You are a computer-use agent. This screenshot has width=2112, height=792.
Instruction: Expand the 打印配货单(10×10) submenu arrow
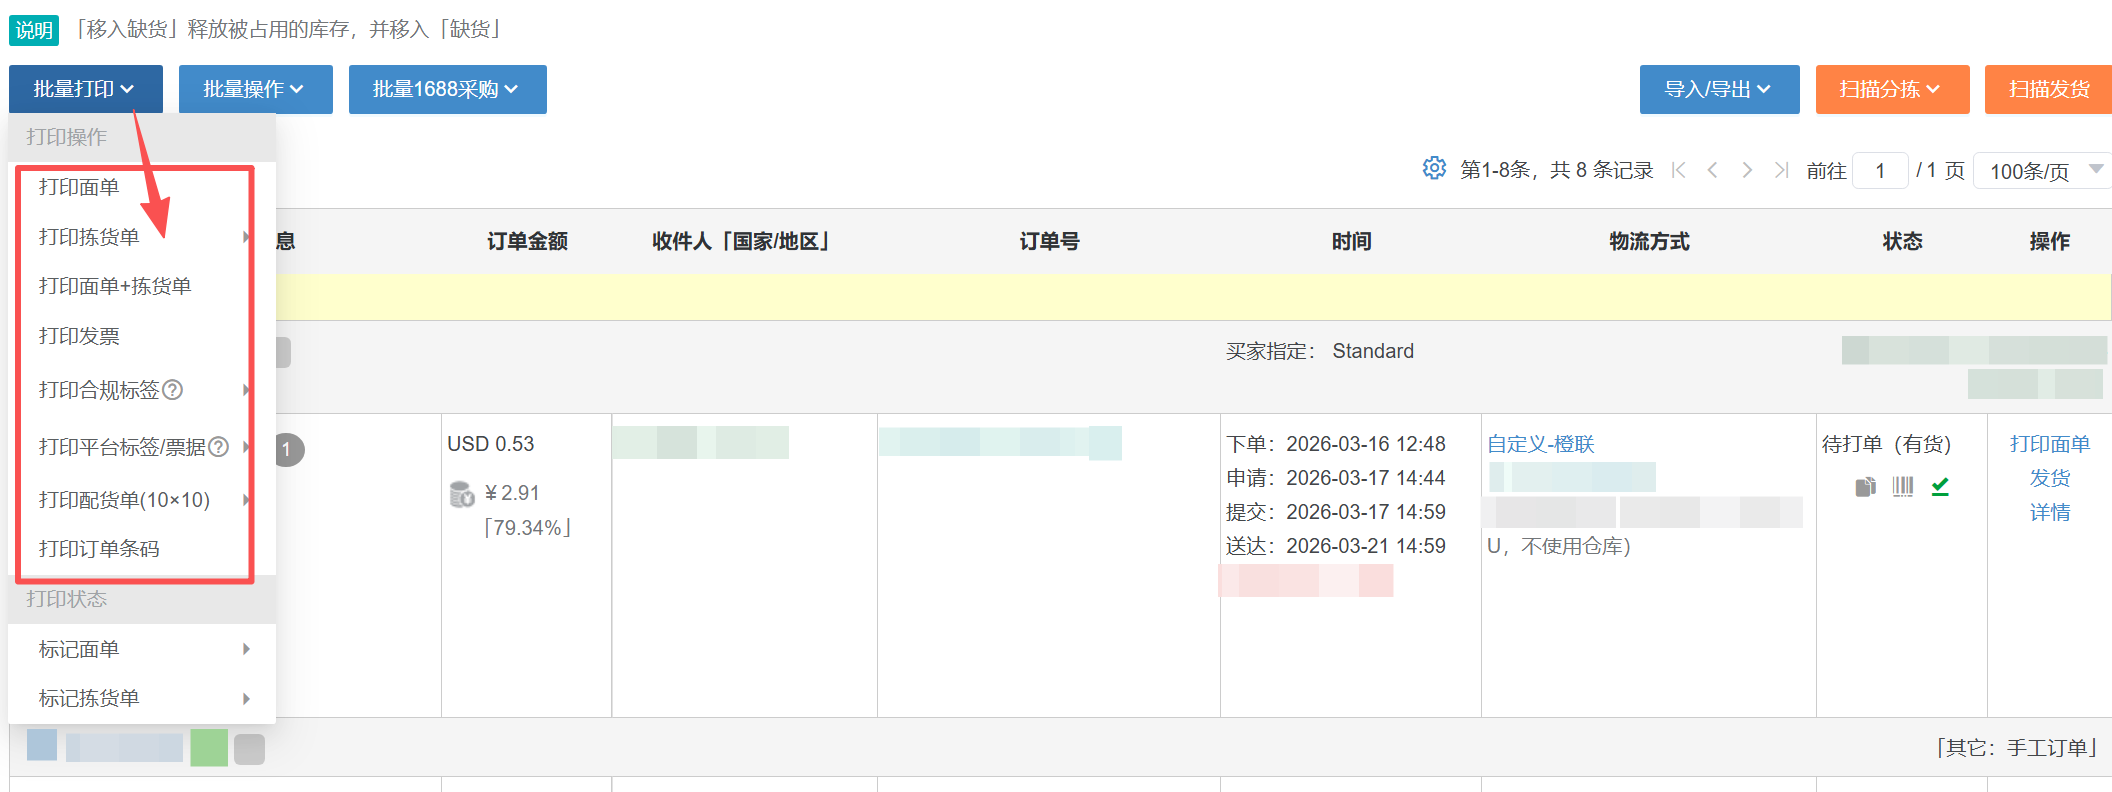246,500
